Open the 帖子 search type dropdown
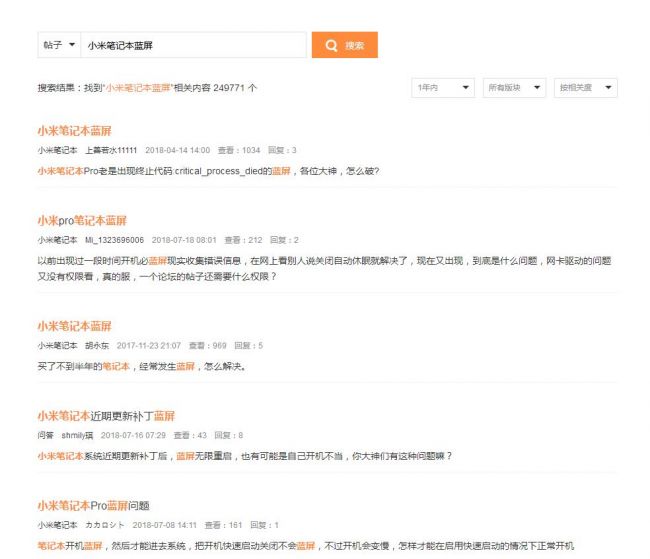650x559 pixels. pos(59,45)
